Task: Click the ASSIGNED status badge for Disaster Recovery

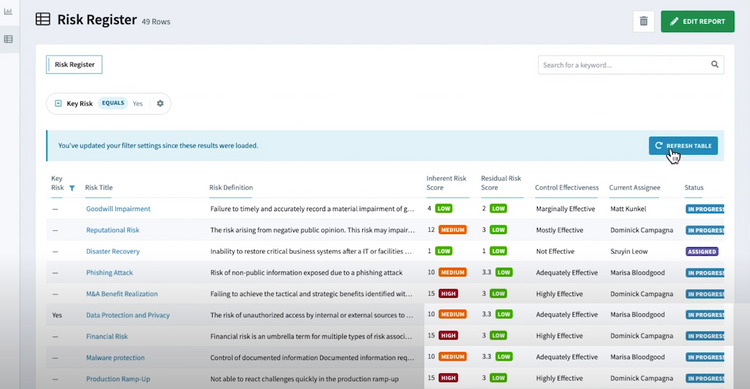Action: 702,251
